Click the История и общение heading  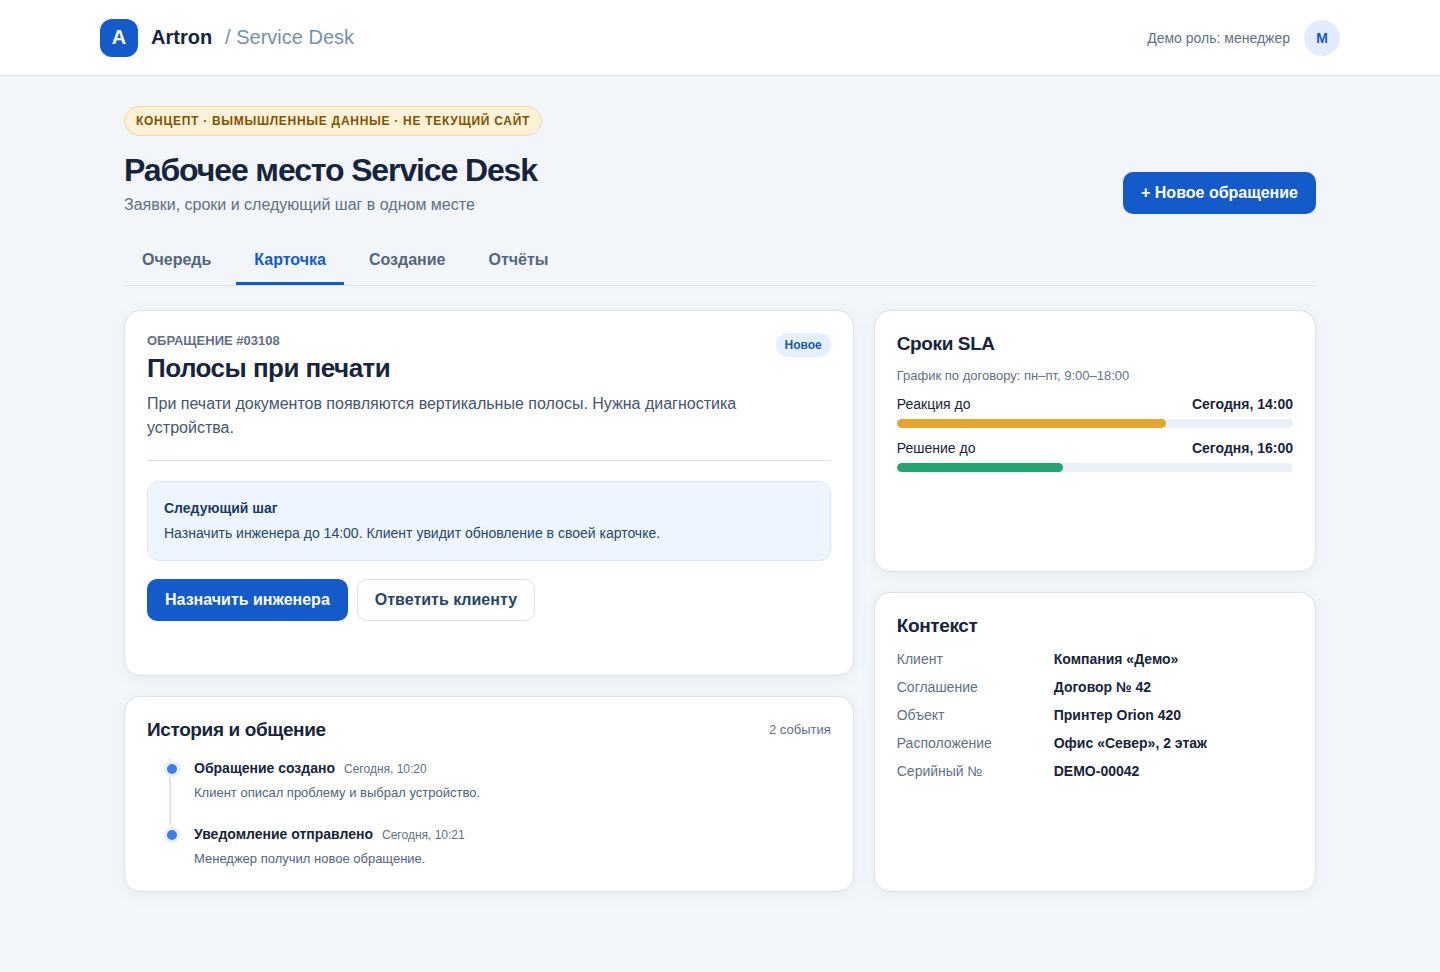pyautogui.click(x=236, y=730)
